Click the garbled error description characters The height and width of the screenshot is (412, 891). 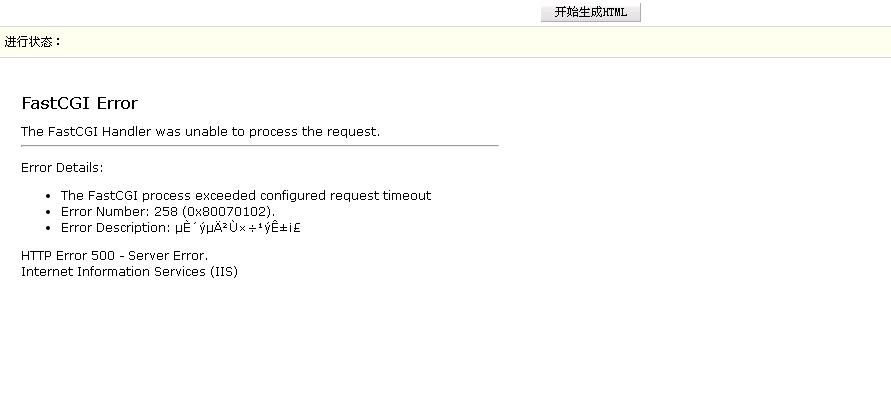click(x=238, y=228)
